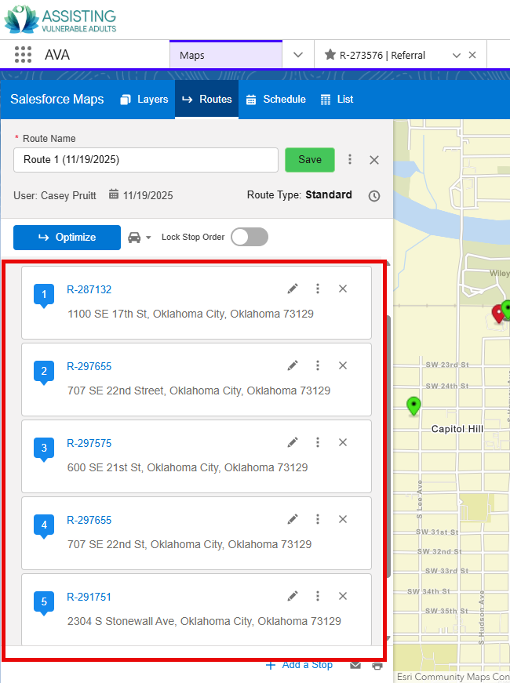Open R-297655 link on stop 2

(89, 366)
